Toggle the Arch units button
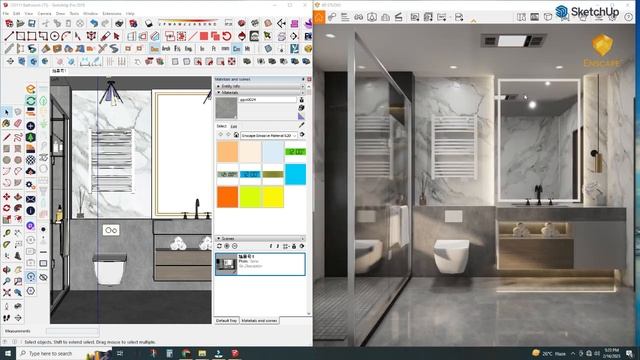The width and height of the screenshot is (640, 360). 166,49
